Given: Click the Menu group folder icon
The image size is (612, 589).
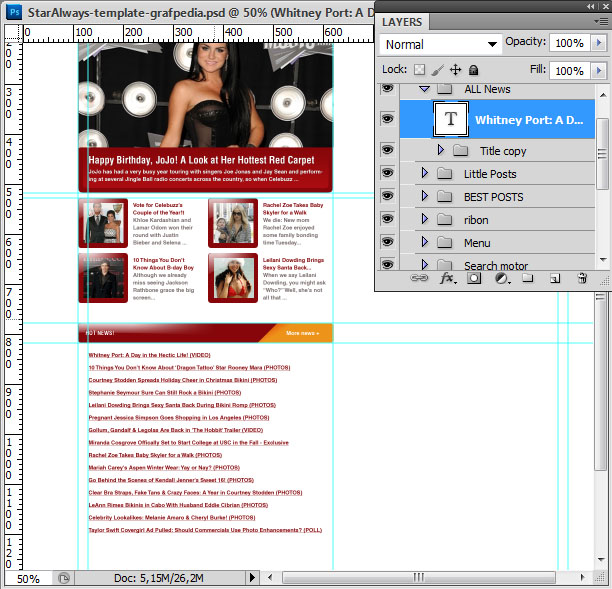Looking at the screenshot, I should click(445, 242).
